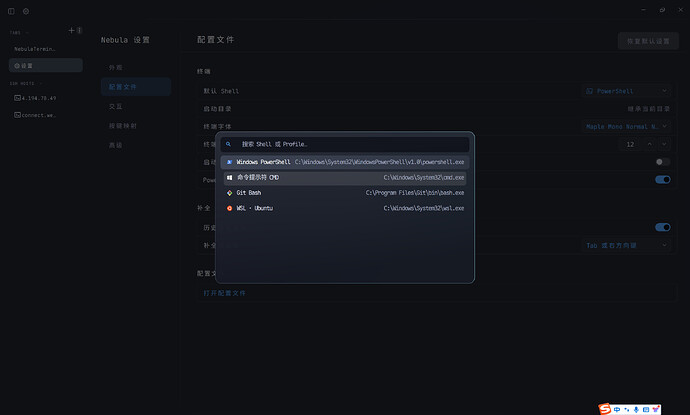Screen dimensions: 690x415
Task: Open the 默认 Shell PowerShell dropdown
Action: coord(627,91)
